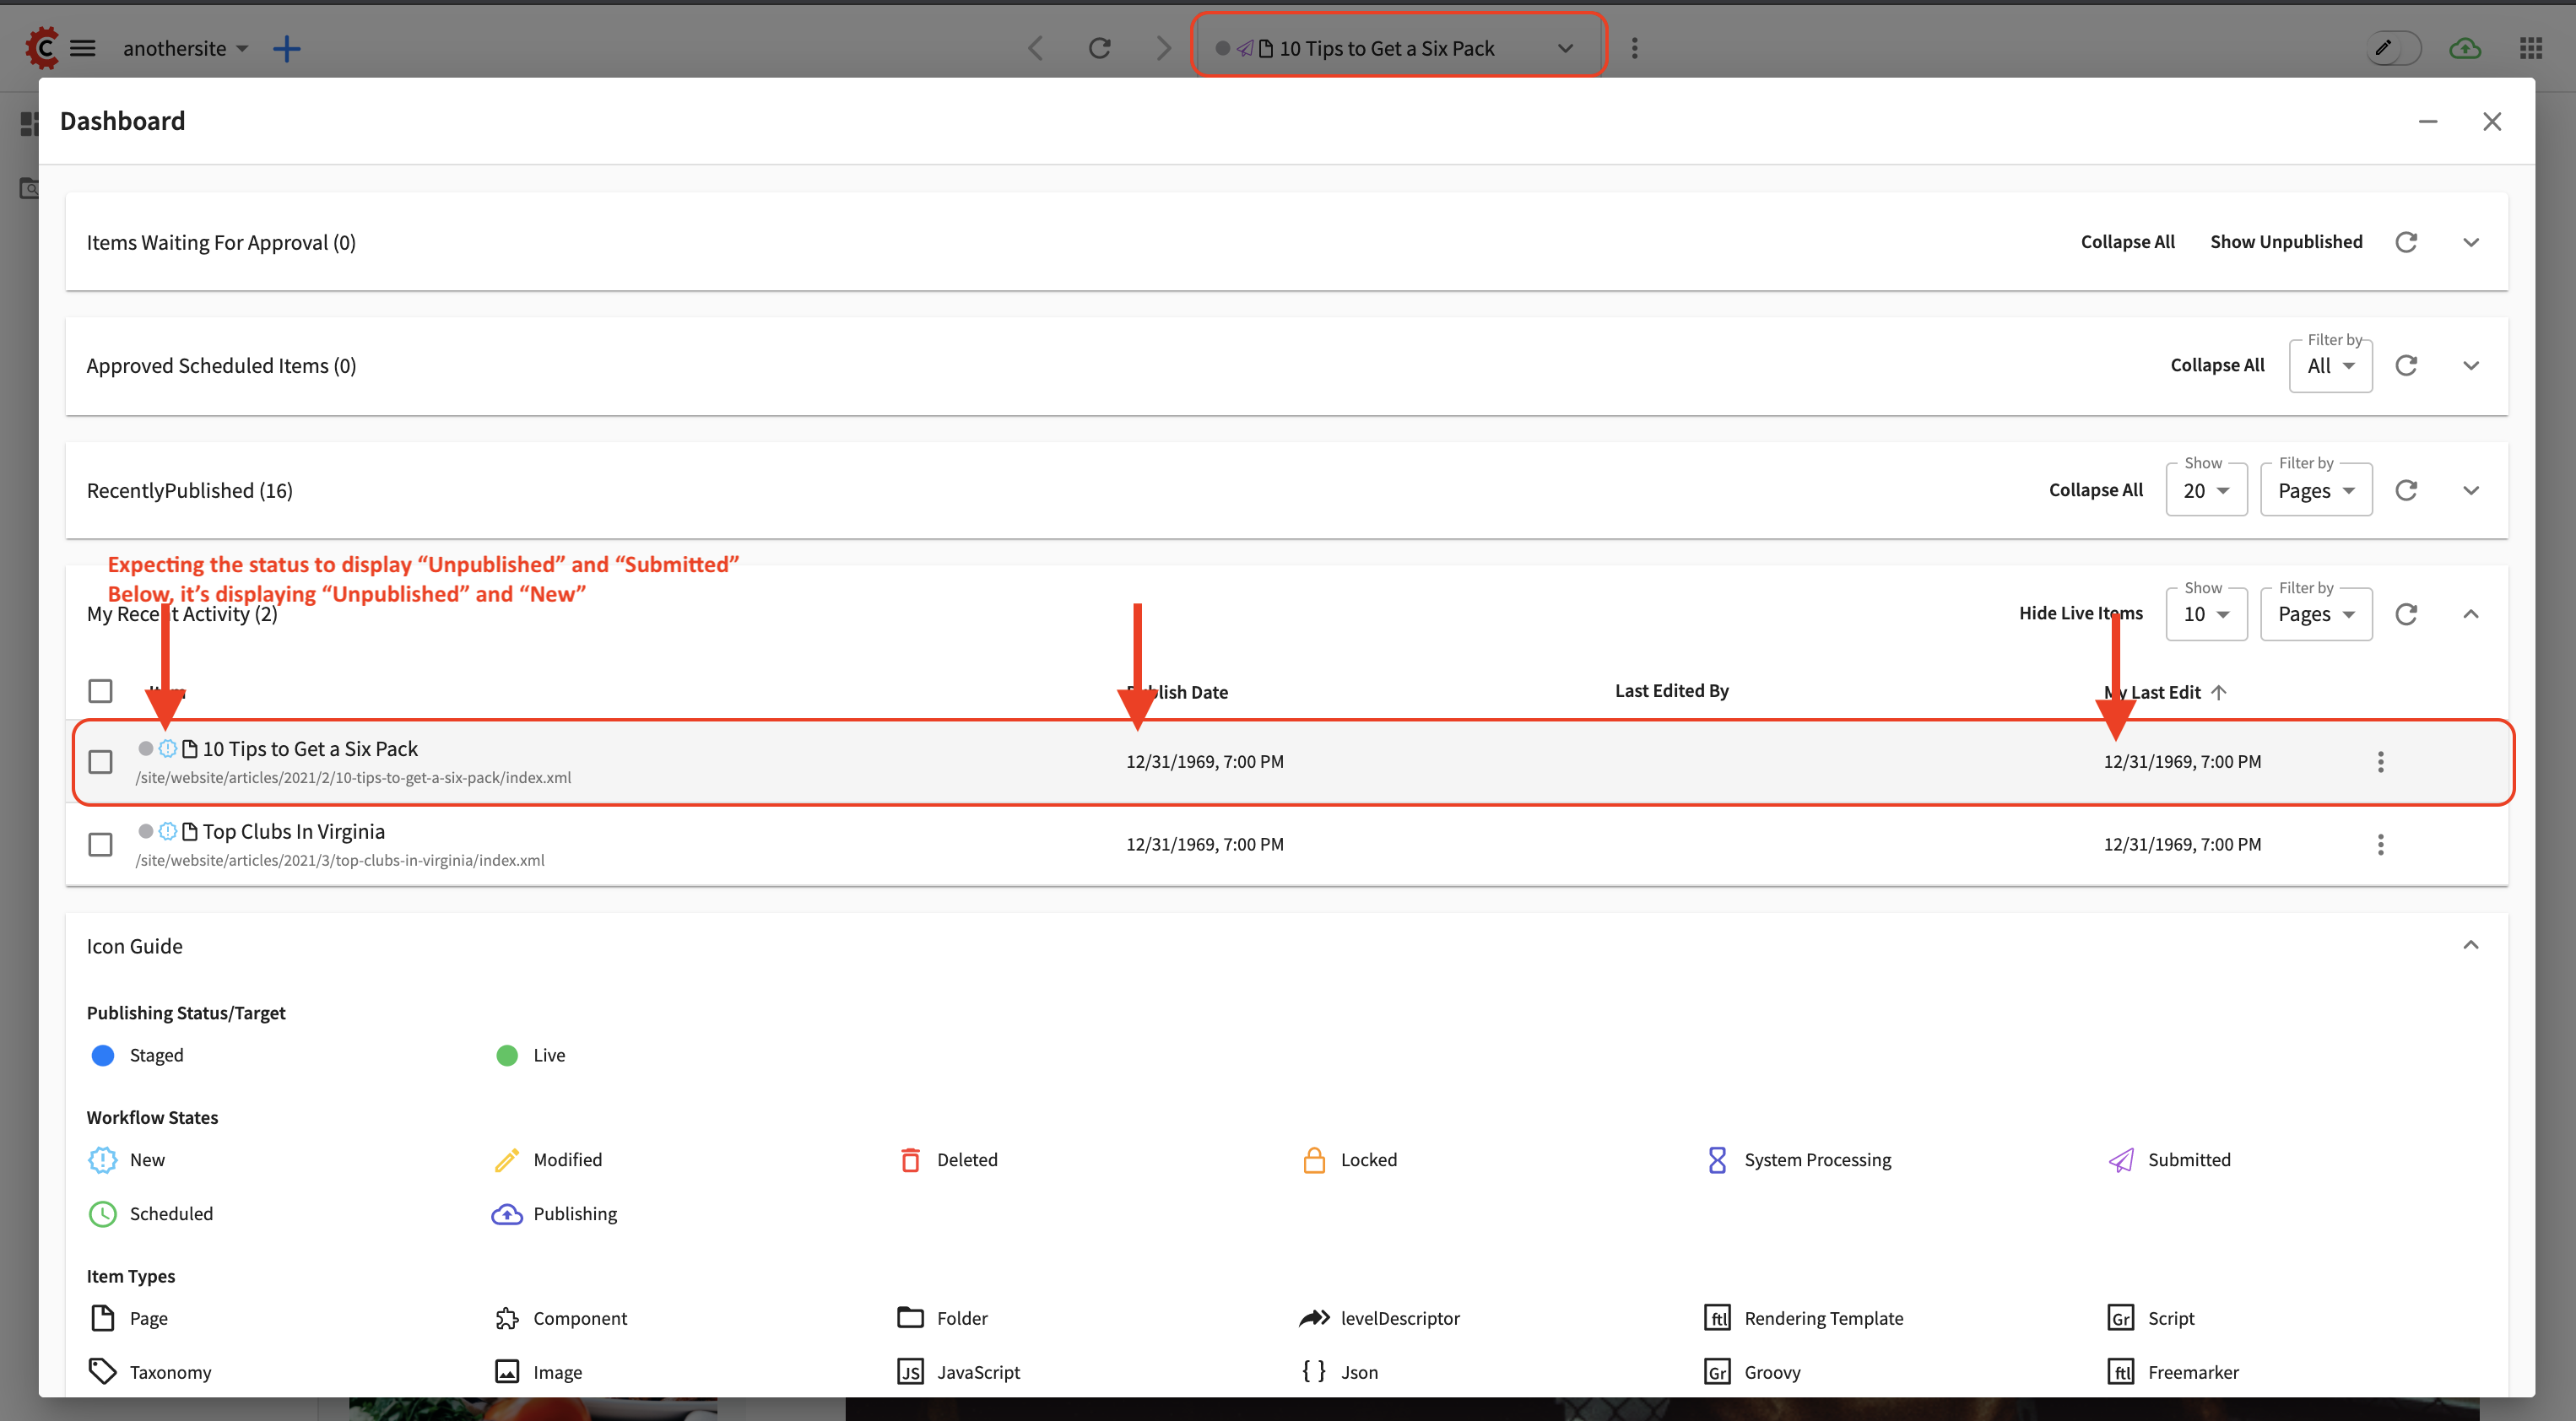Click the hamburger navigation menu icon

click(84, 48)
